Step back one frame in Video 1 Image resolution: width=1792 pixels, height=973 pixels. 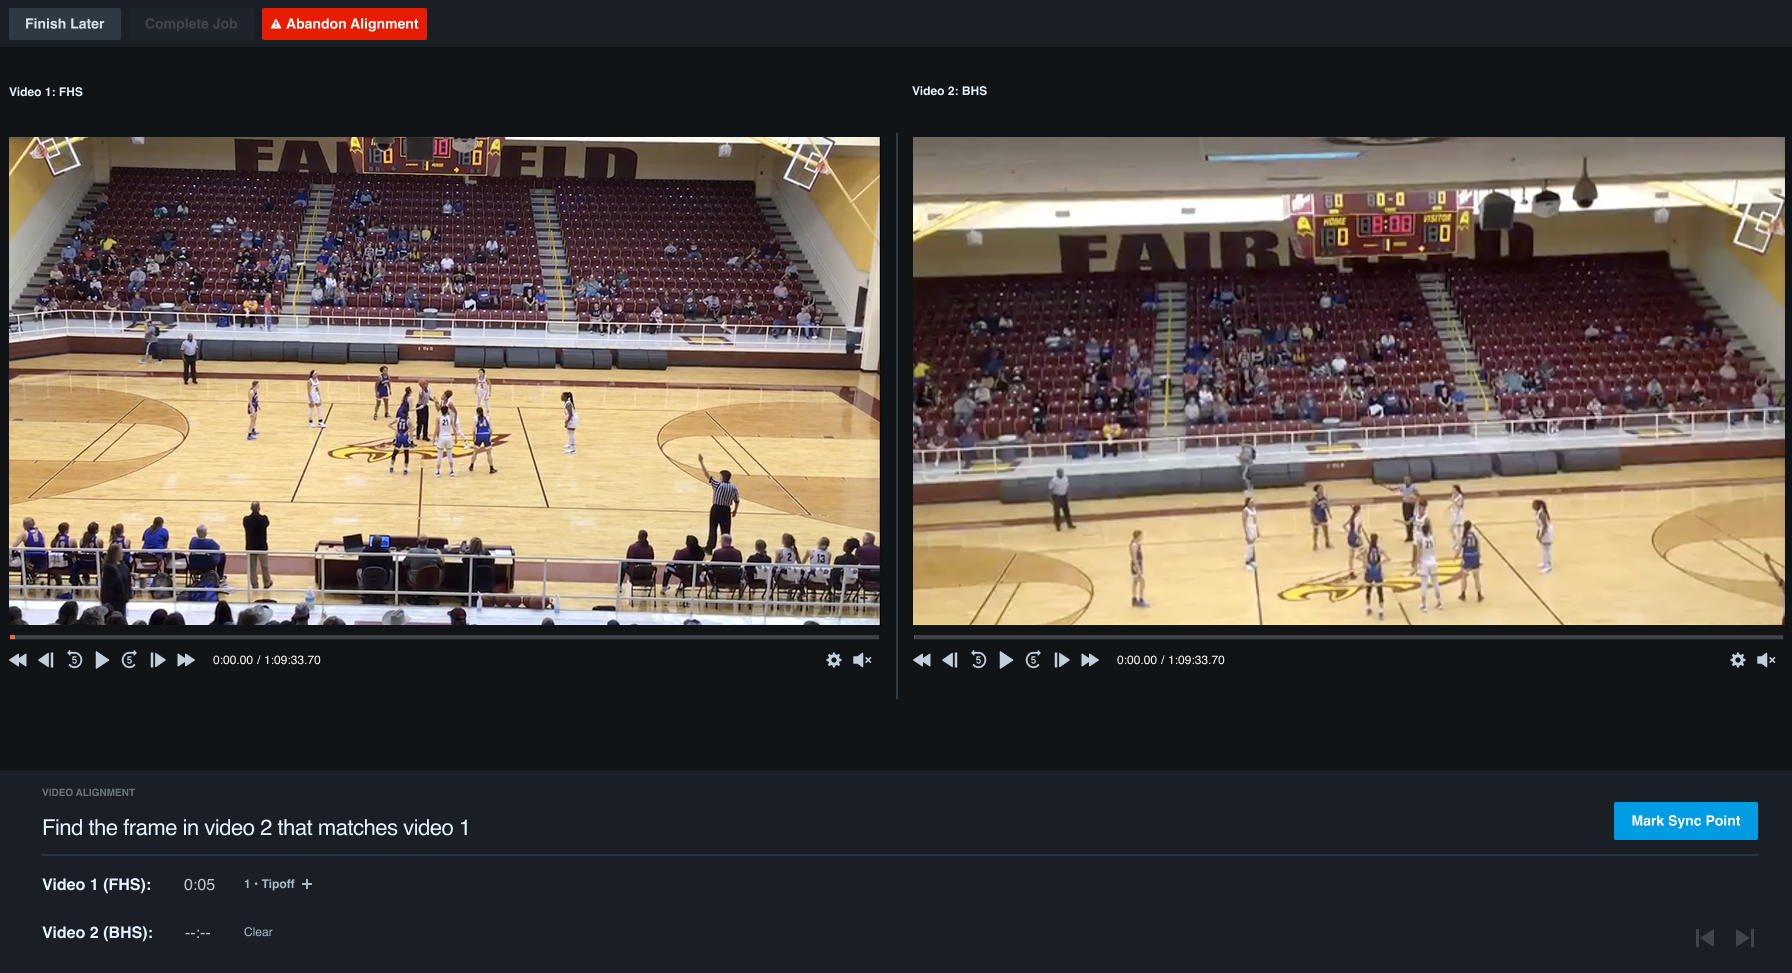tap(46, 660)
